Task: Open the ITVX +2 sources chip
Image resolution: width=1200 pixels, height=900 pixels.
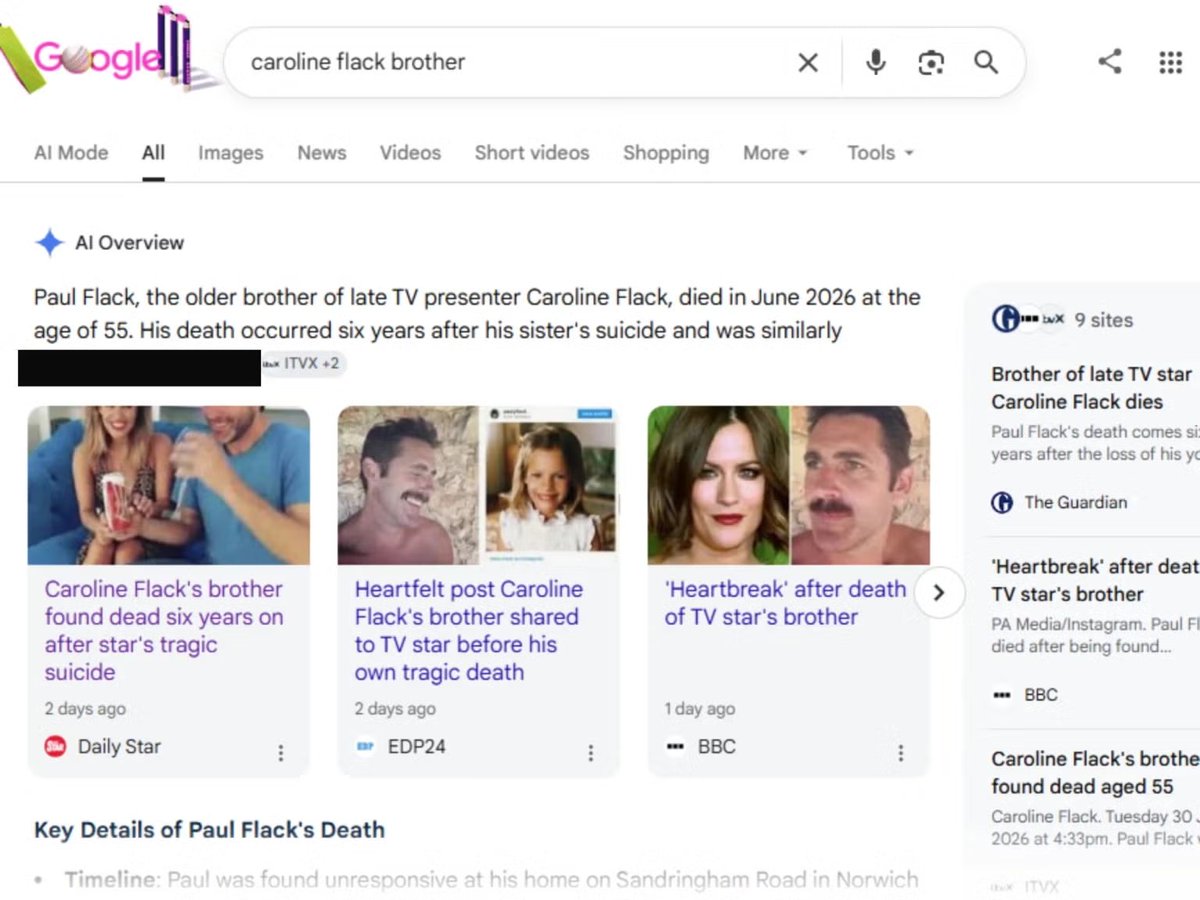Action: pos(304,364)
